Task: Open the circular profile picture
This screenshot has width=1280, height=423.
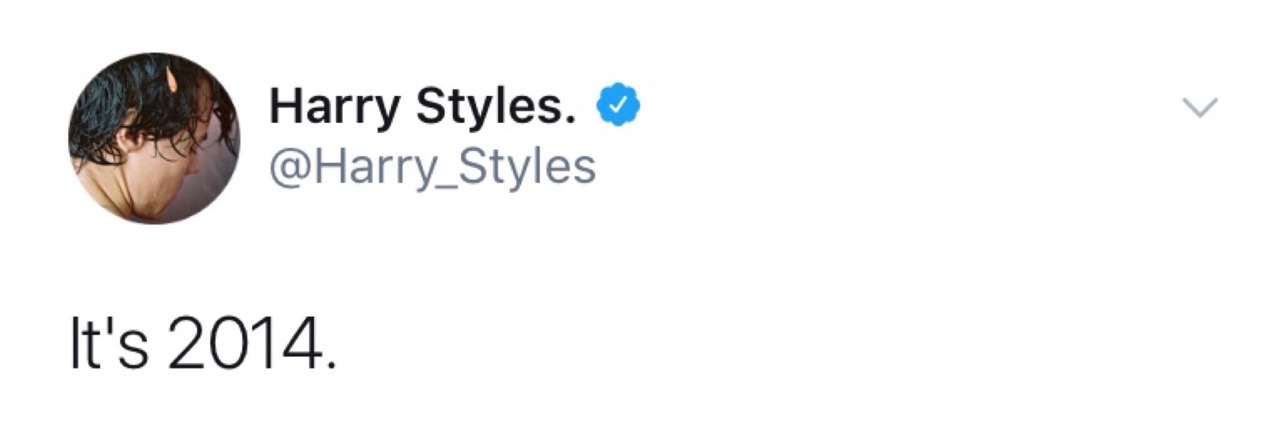Action: 154,138
